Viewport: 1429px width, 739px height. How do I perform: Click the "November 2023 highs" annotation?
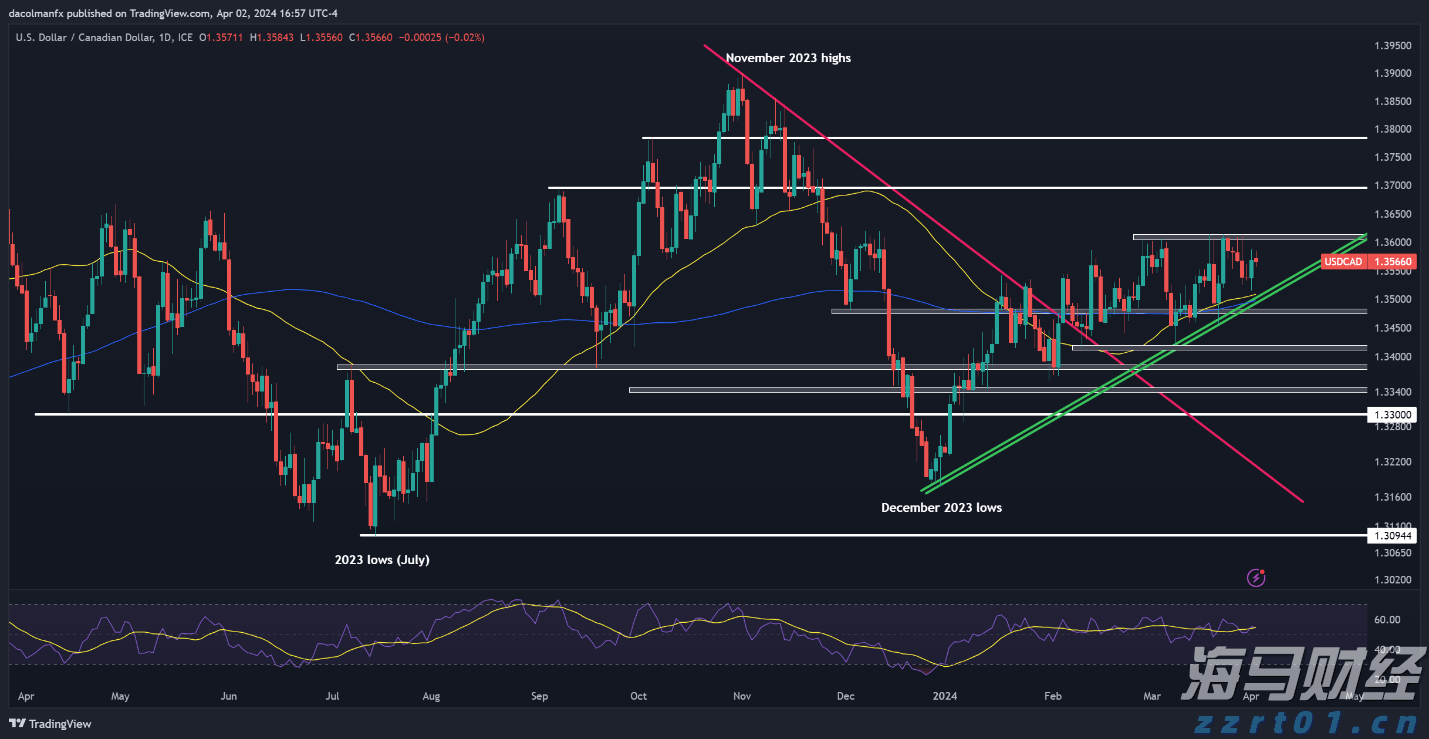click(789, 58)
